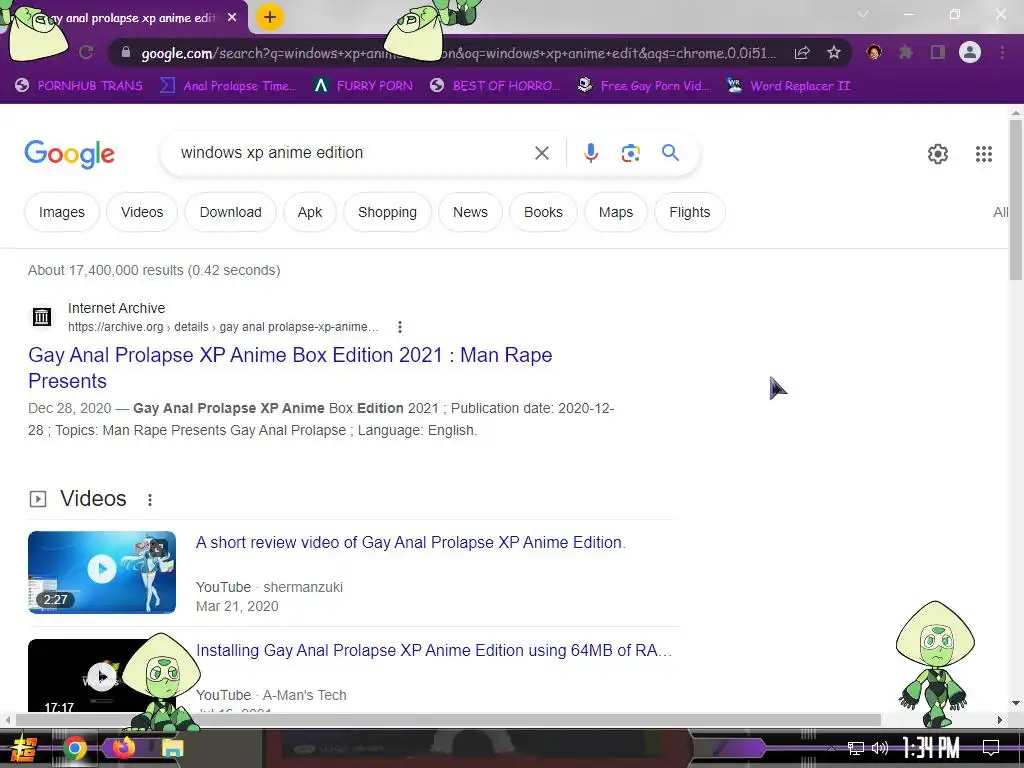Open the BEST OF HORRO... bookmark
Image resolution: width=1024 pixels, height=768 pixels.
494,86
